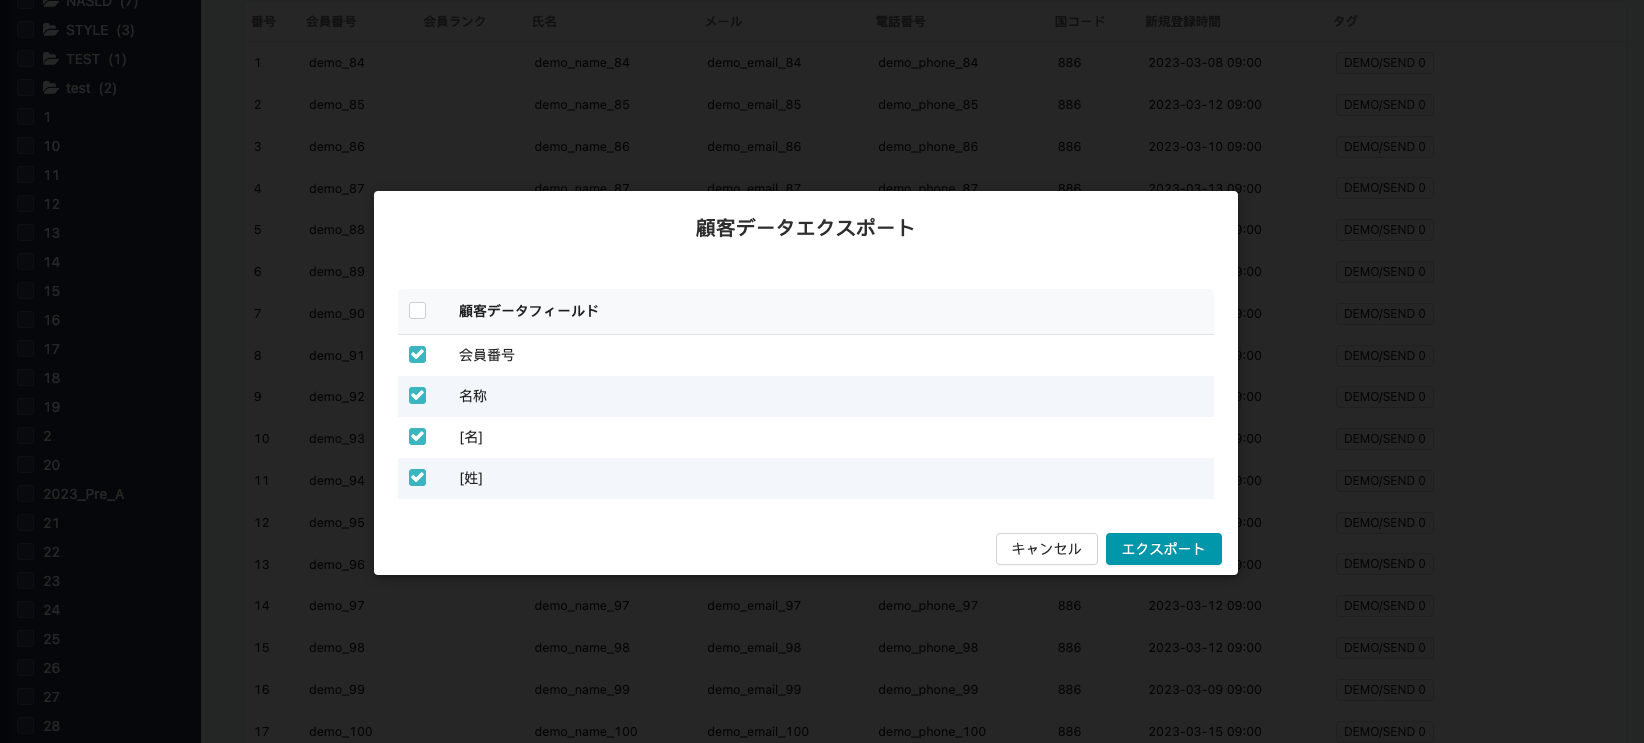Click the 会員ランク column header

click(x=454, y=21)
